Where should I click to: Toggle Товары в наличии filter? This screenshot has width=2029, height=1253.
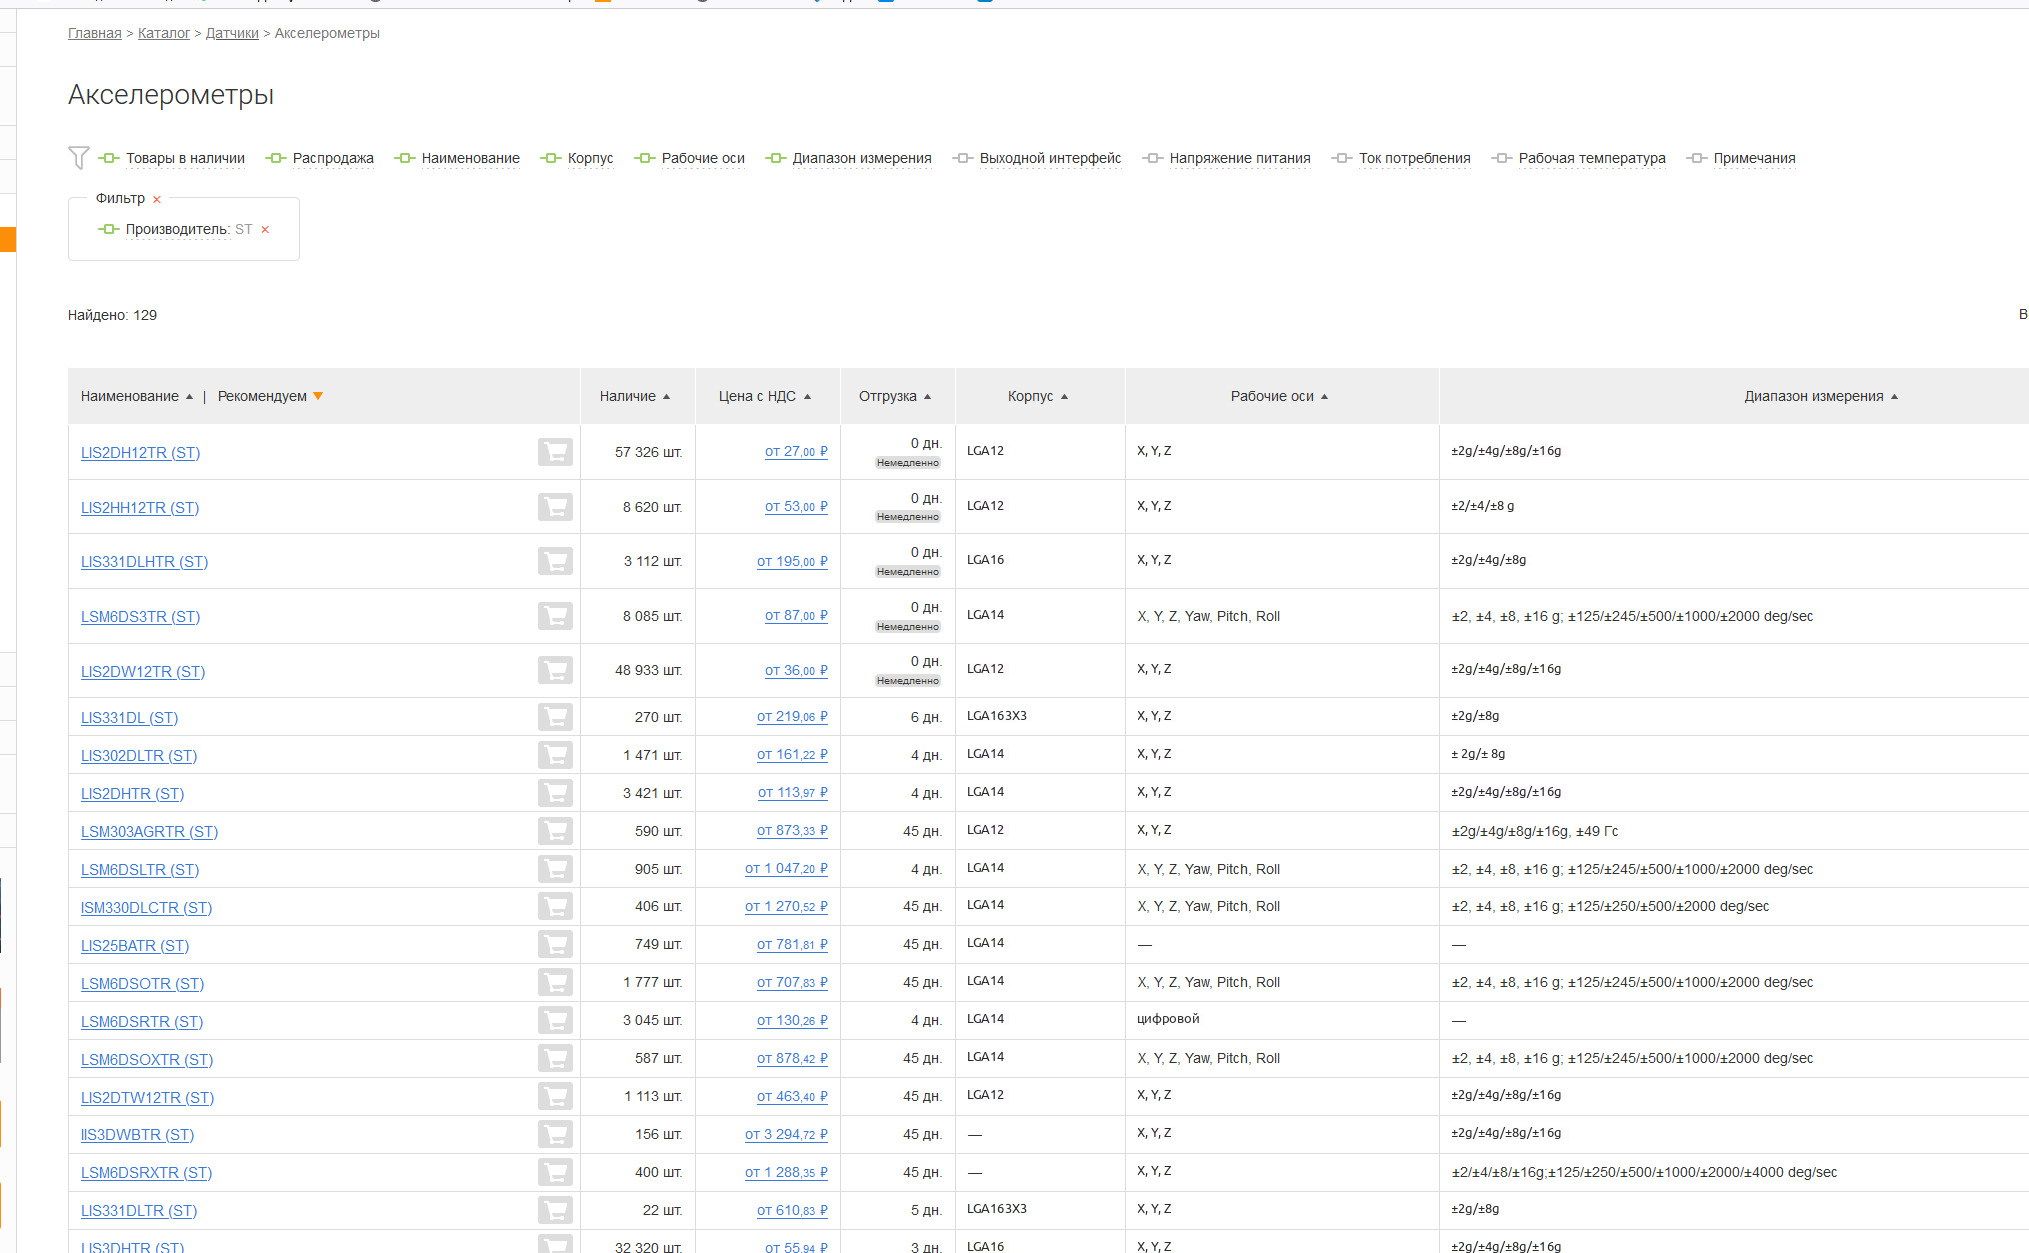pyautogui.click(x=185, y=158)
